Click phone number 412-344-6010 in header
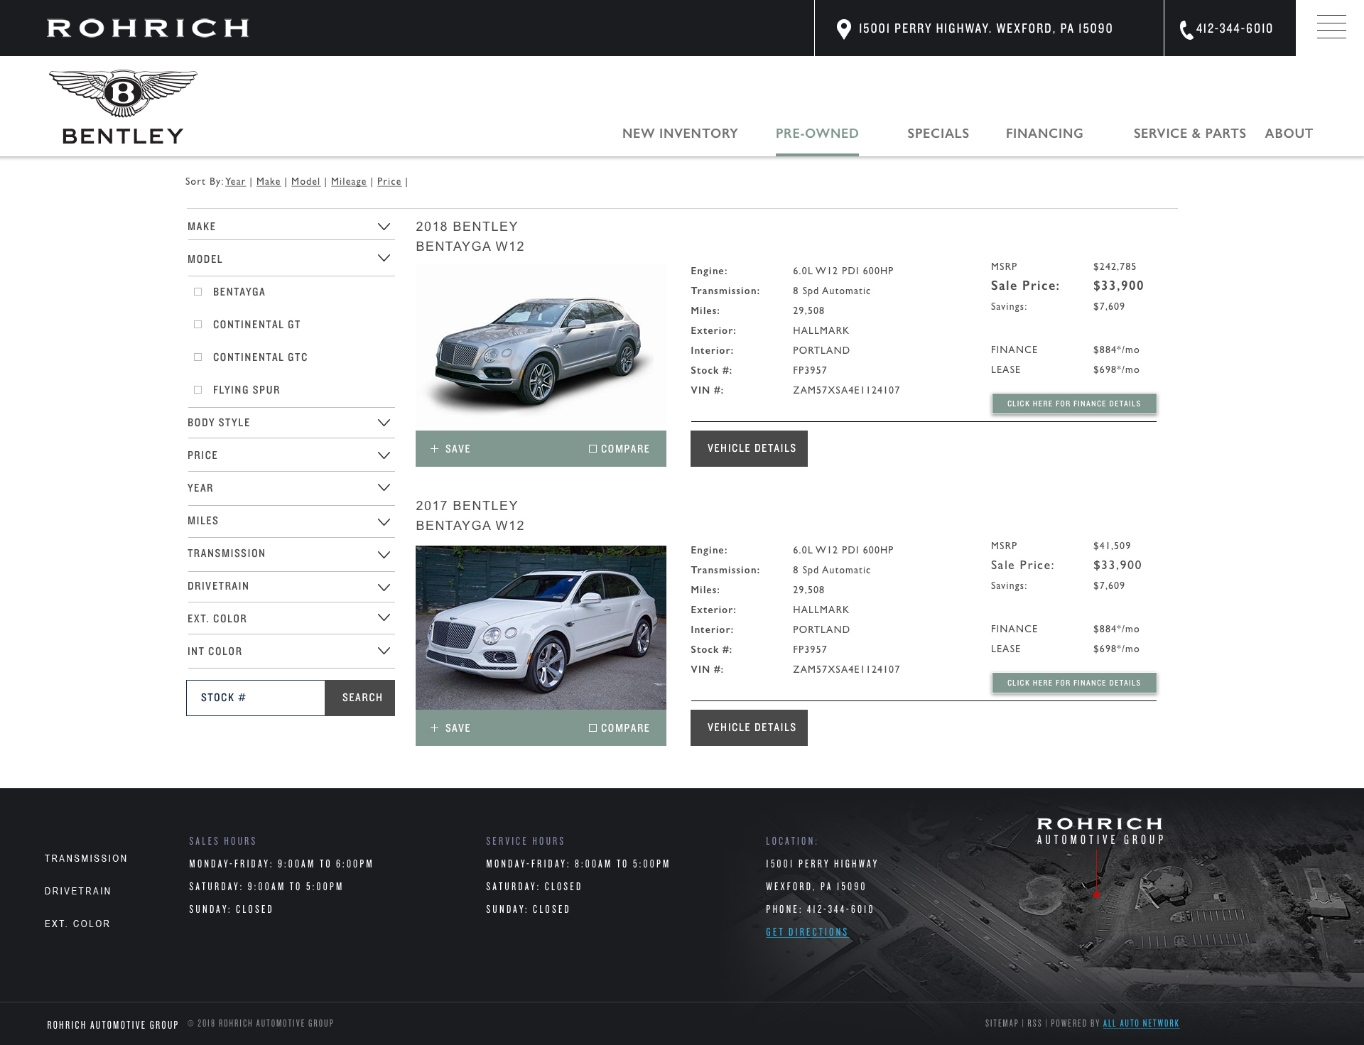Viewport: 1364px width, 1045px height. coord(1234,29)
